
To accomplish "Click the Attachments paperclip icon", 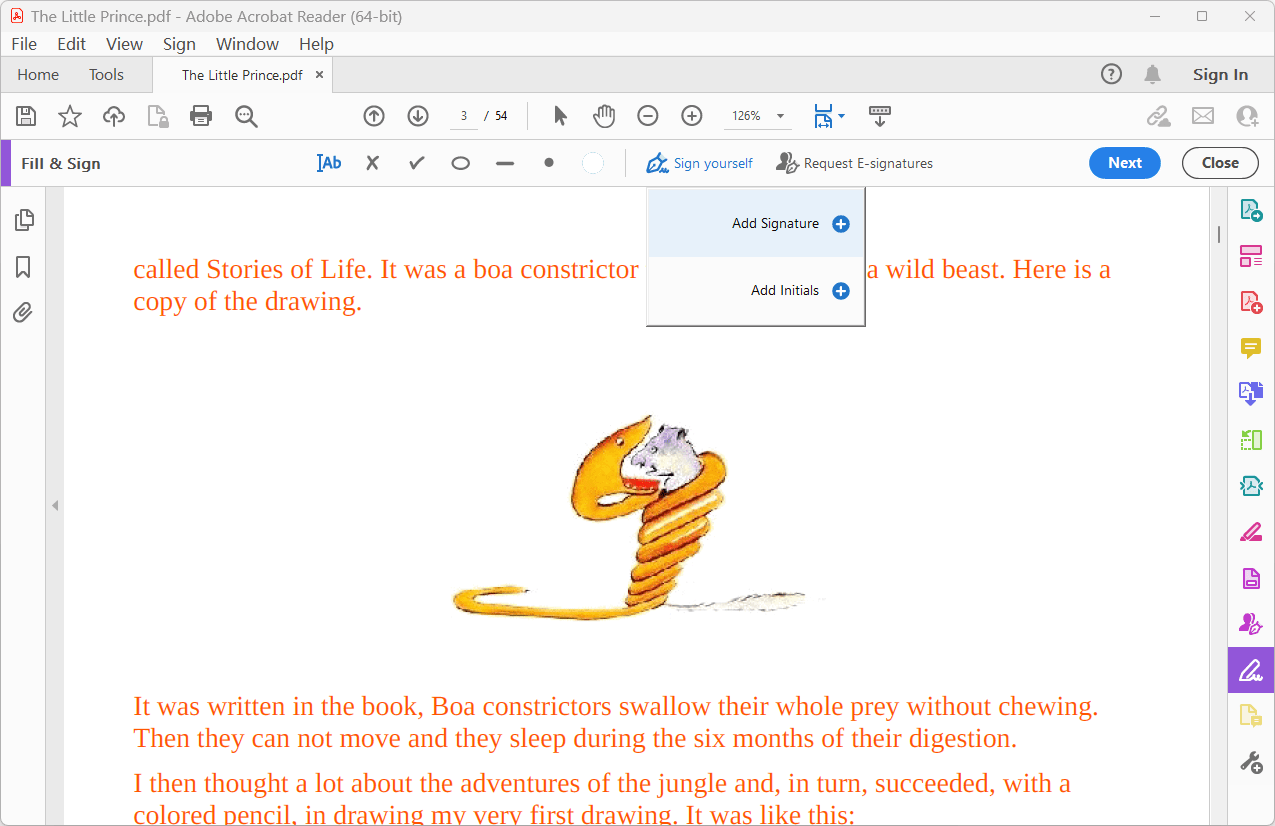I will pyautogui.click(x=22, y=312).
